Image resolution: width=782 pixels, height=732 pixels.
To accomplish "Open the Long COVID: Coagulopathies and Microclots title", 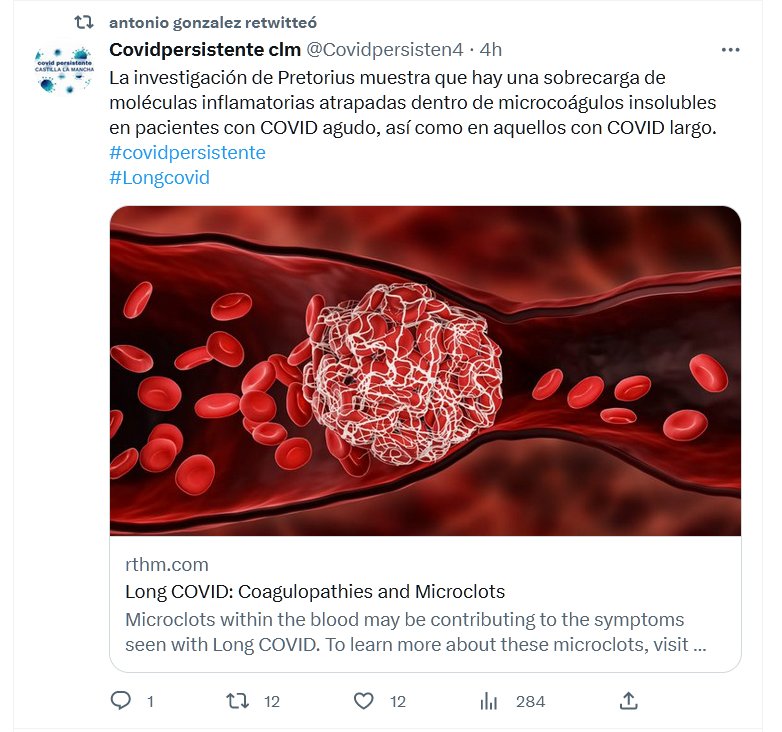I will tap(315, 591).
